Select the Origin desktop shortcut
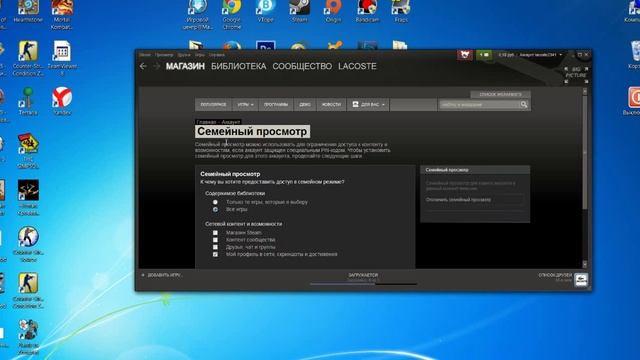Image resolution: width=640 pixels, height=360 pixels. [x=333, y=12]
